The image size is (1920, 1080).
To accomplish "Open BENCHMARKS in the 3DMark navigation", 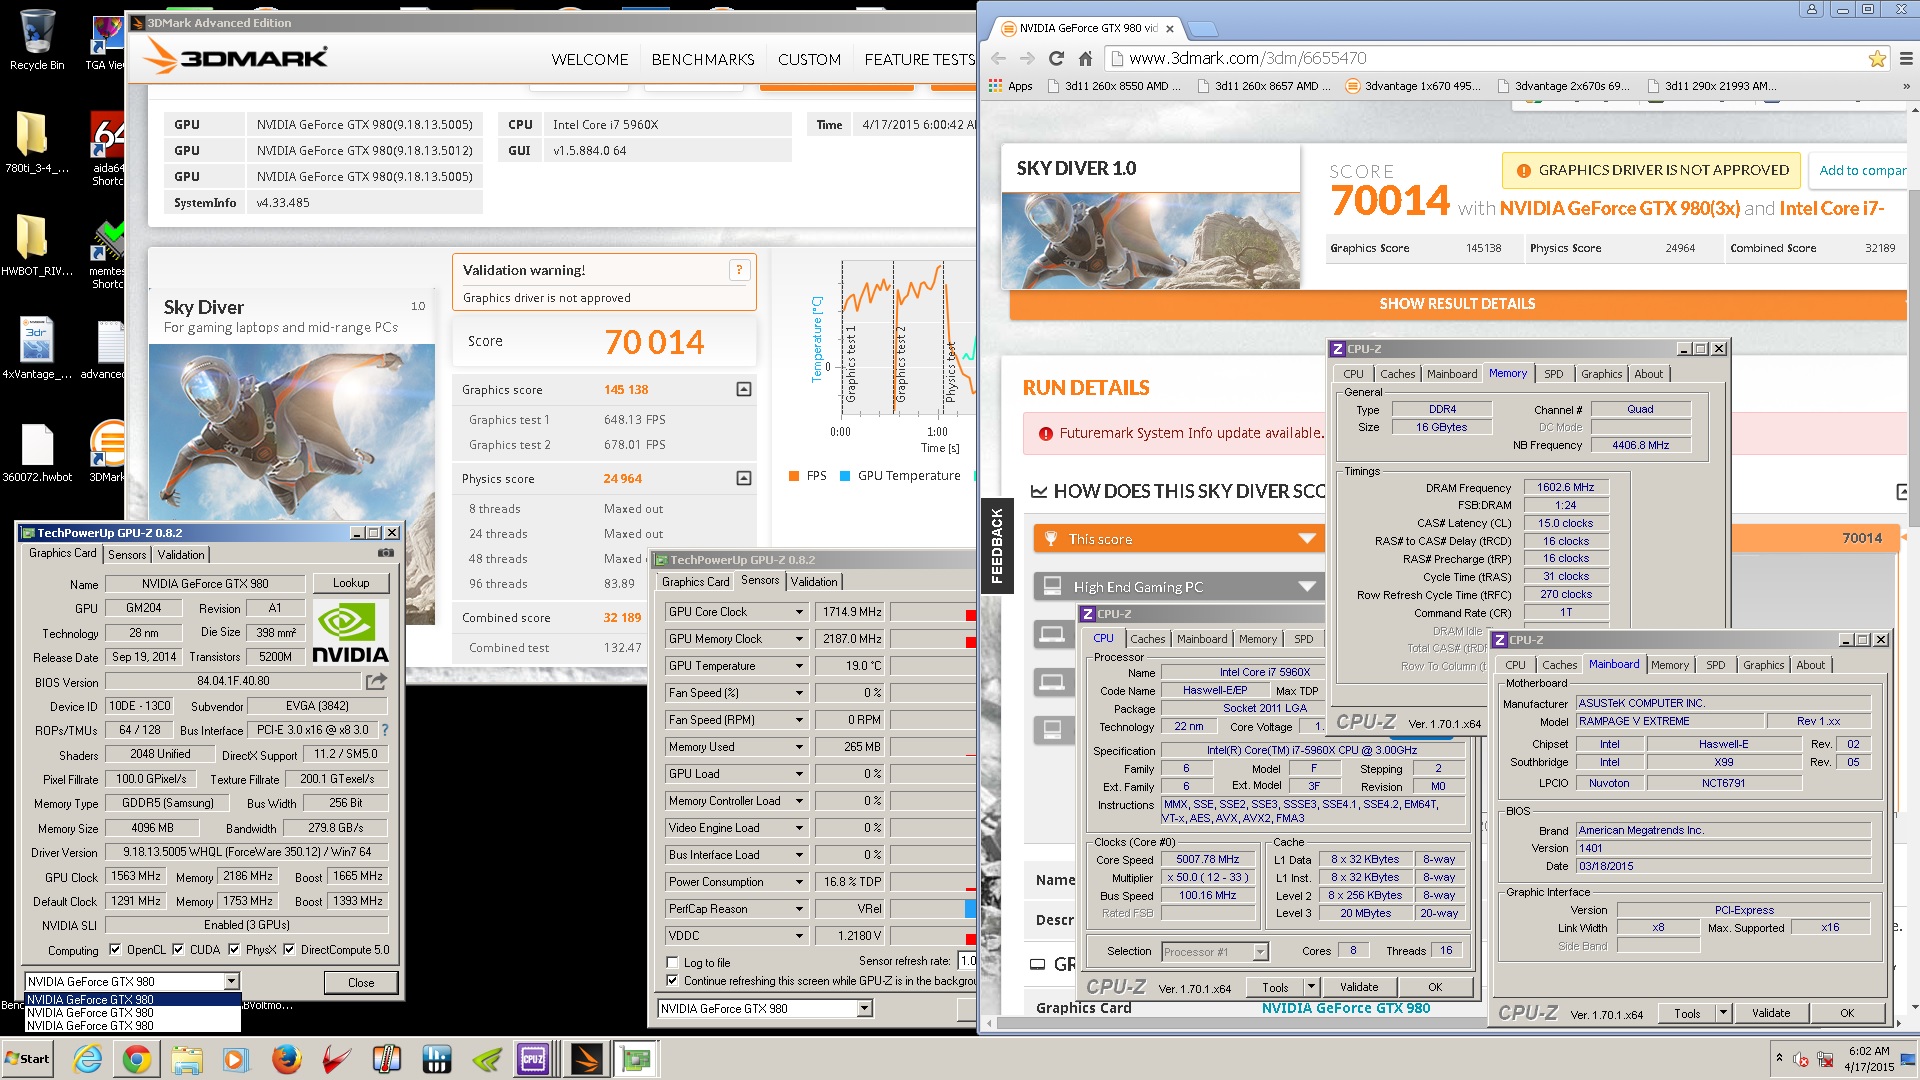I will (x=703, y=60).
